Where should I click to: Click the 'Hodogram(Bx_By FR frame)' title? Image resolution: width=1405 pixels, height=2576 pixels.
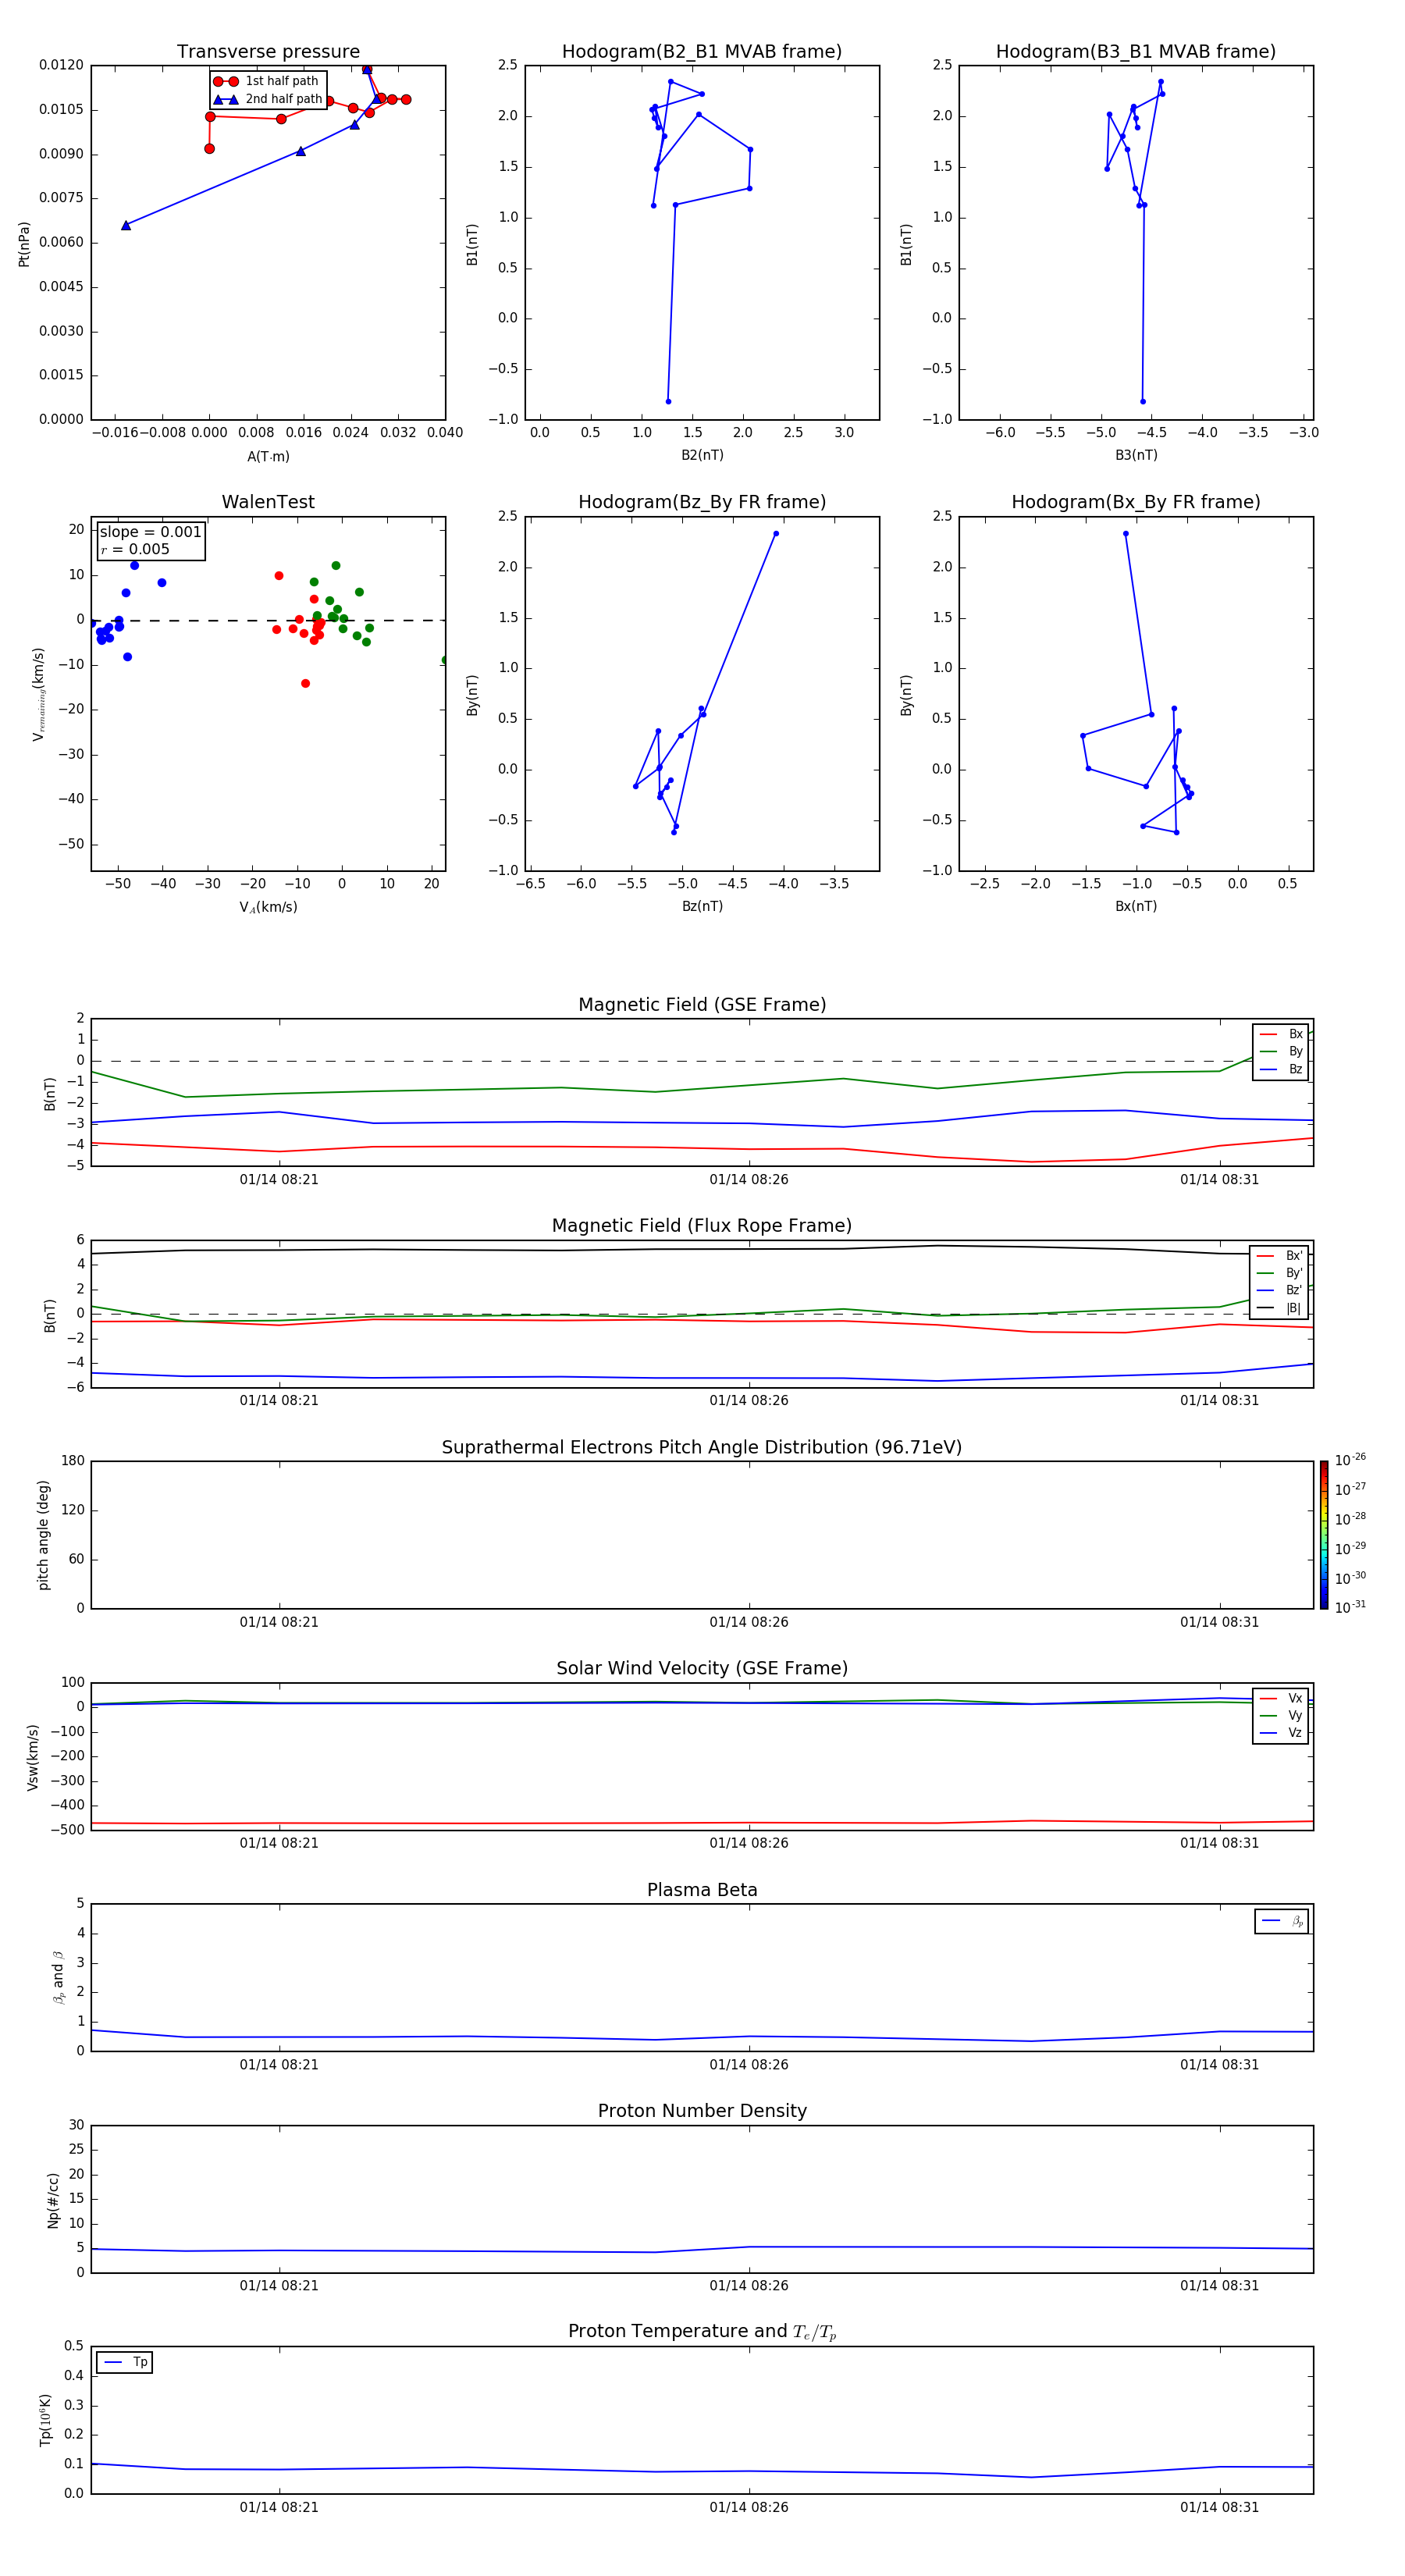pos(1136,502)
